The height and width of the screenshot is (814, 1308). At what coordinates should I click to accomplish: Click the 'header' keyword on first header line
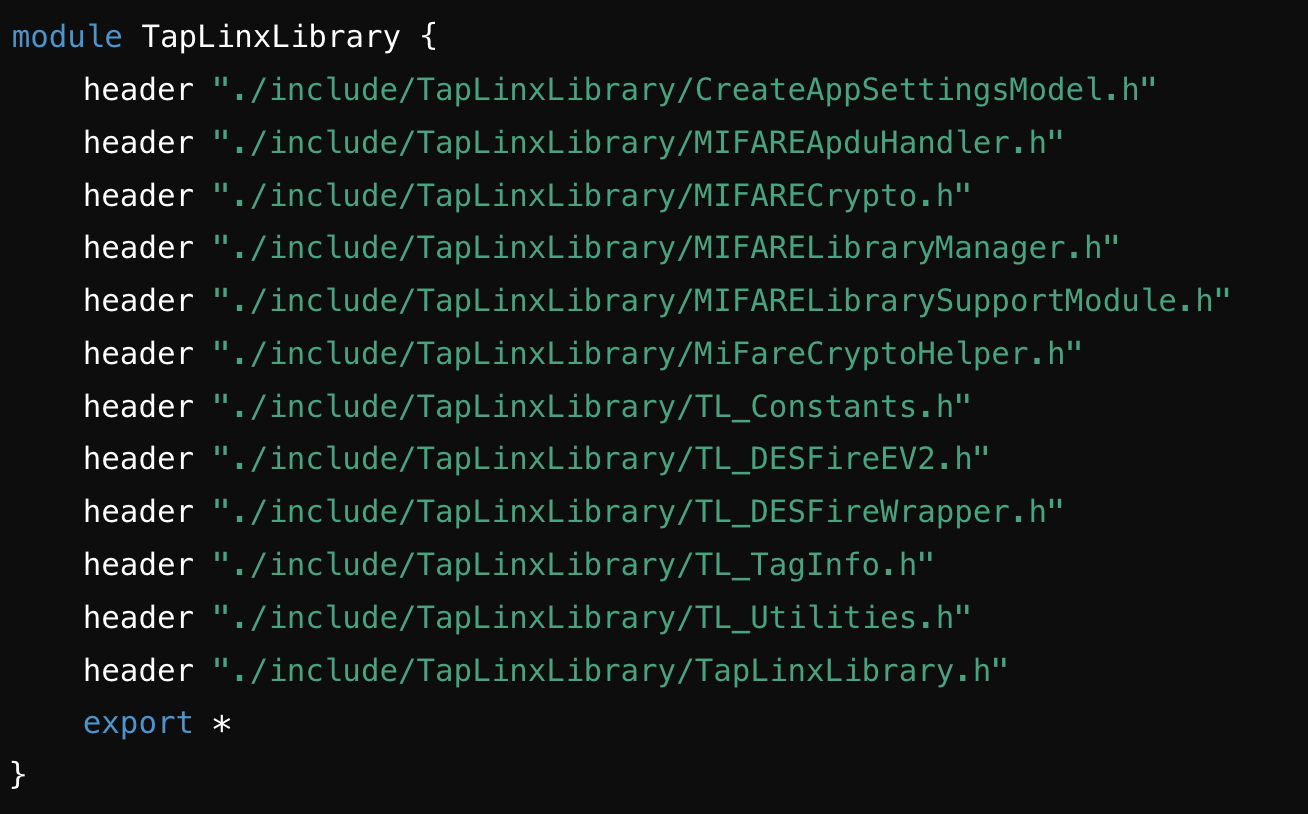click(x=138, y=90)
